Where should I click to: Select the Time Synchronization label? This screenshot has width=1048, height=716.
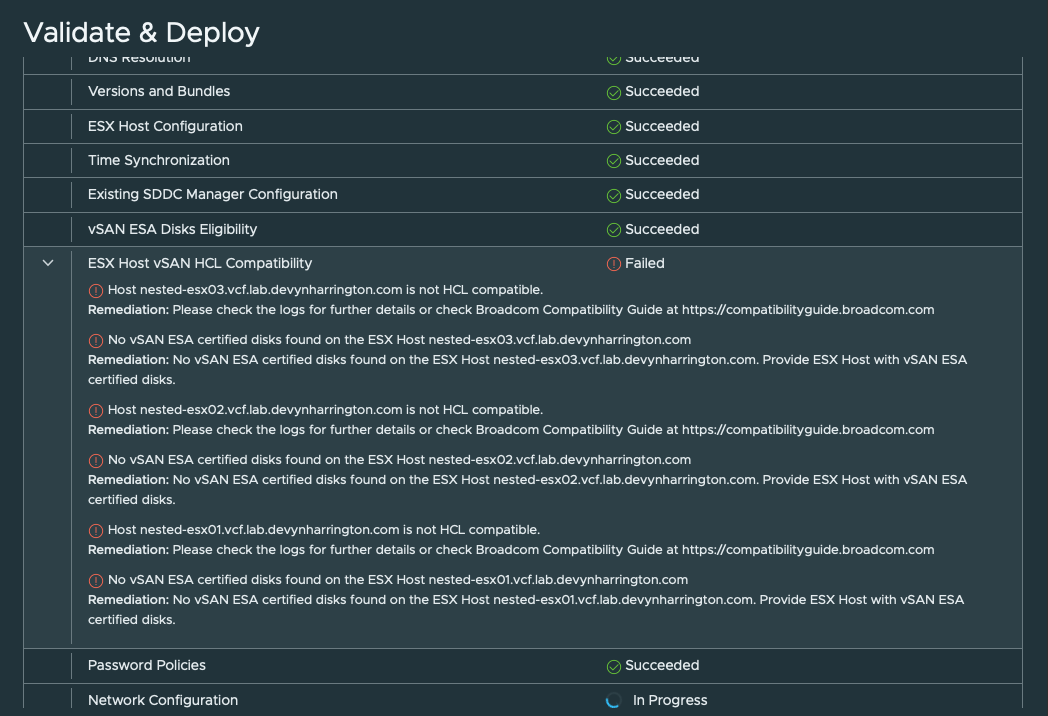click(x=158, y=160)
